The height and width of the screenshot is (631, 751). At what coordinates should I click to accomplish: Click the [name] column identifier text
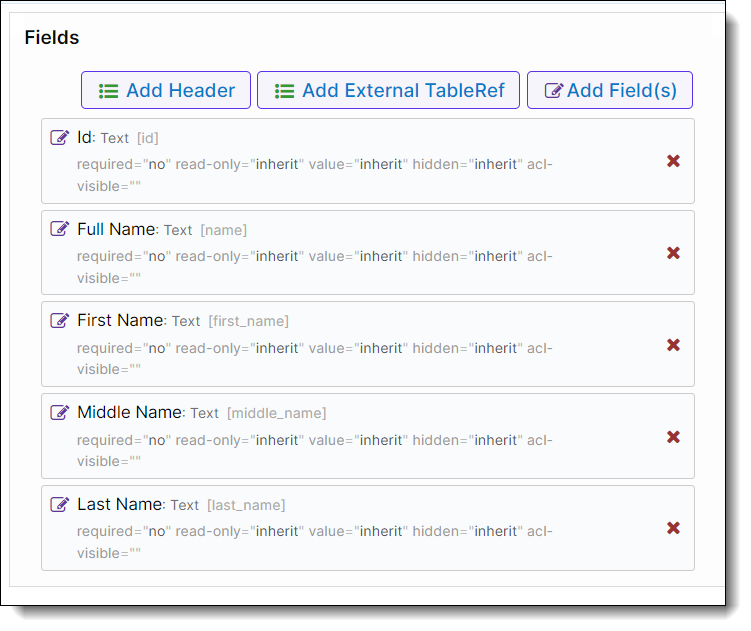coord(224,230)
